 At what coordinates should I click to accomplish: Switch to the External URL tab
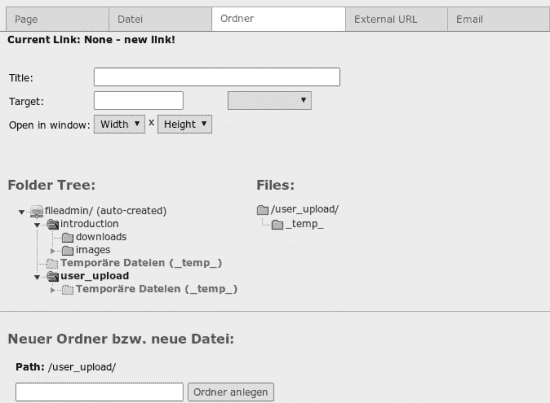point(396,19)
